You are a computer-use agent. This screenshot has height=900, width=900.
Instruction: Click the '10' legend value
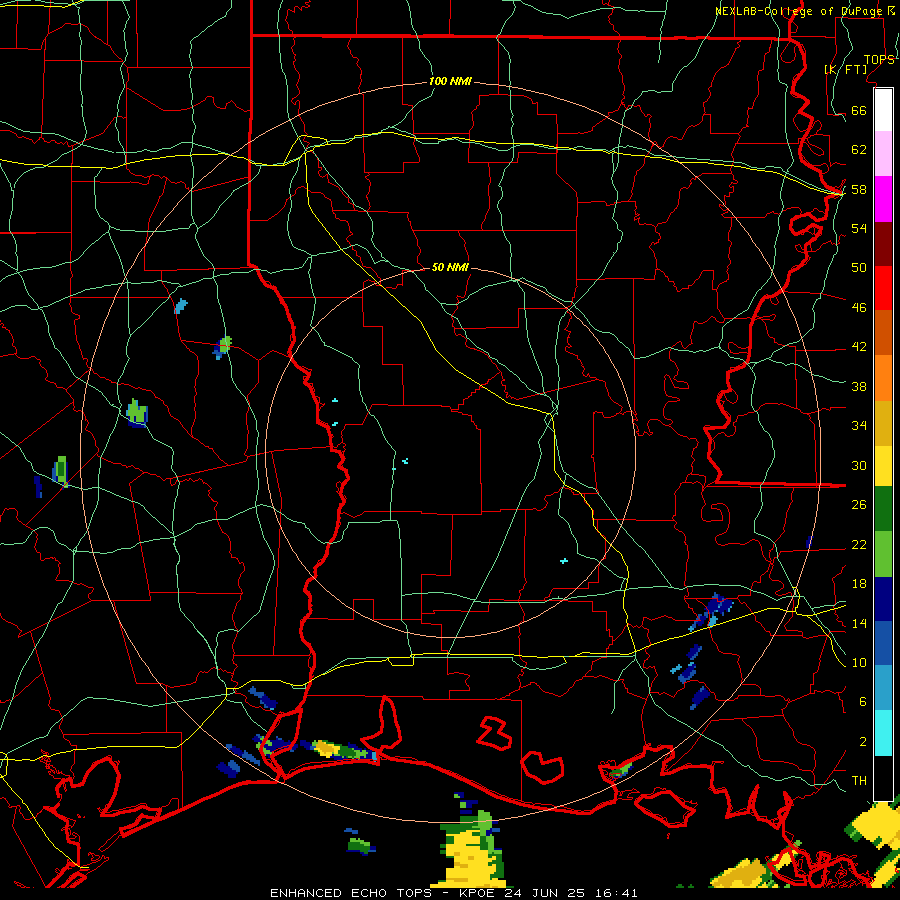859,662
